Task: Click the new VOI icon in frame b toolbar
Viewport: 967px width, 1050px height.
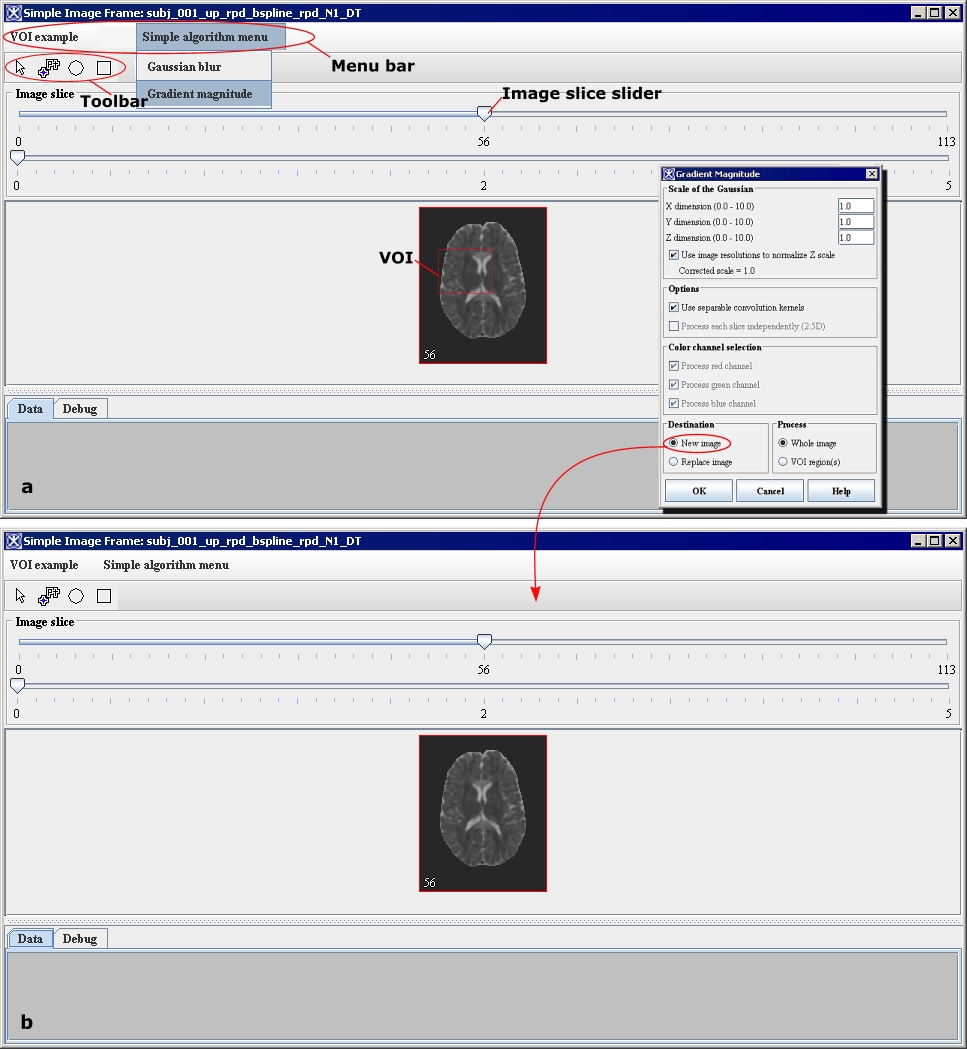Action: click(x=49, y=596)
